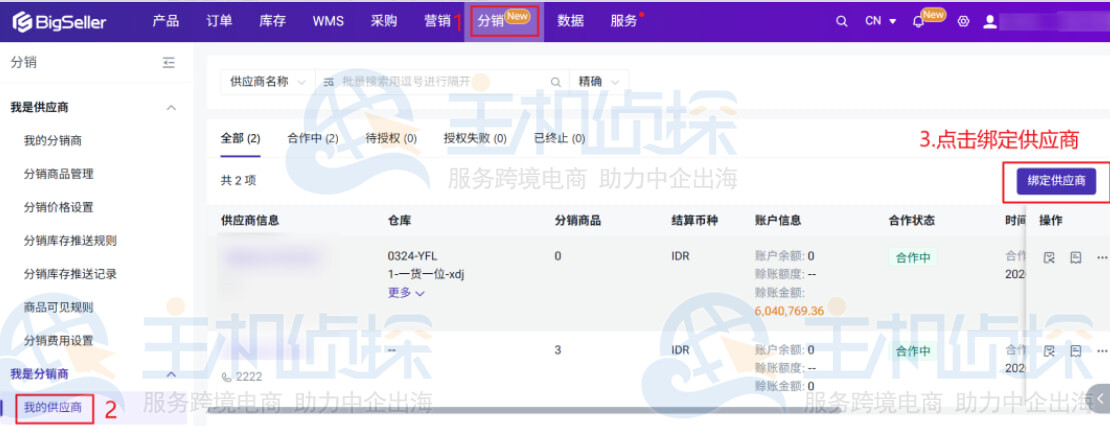1110x426 pixels.
Task: Click first action icon in 2222 supplier row
Action: (1049, 351)
